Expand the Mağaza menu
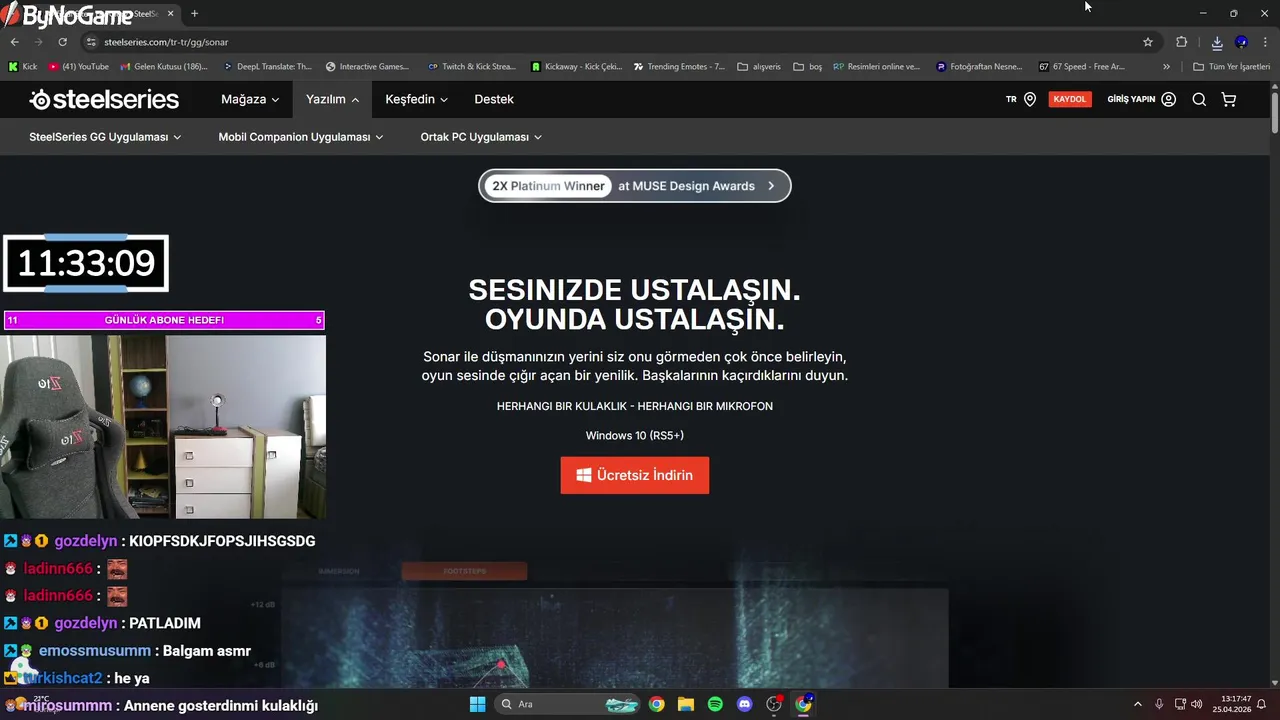The width and height of the screenshot is (1280, 720). 250,99
